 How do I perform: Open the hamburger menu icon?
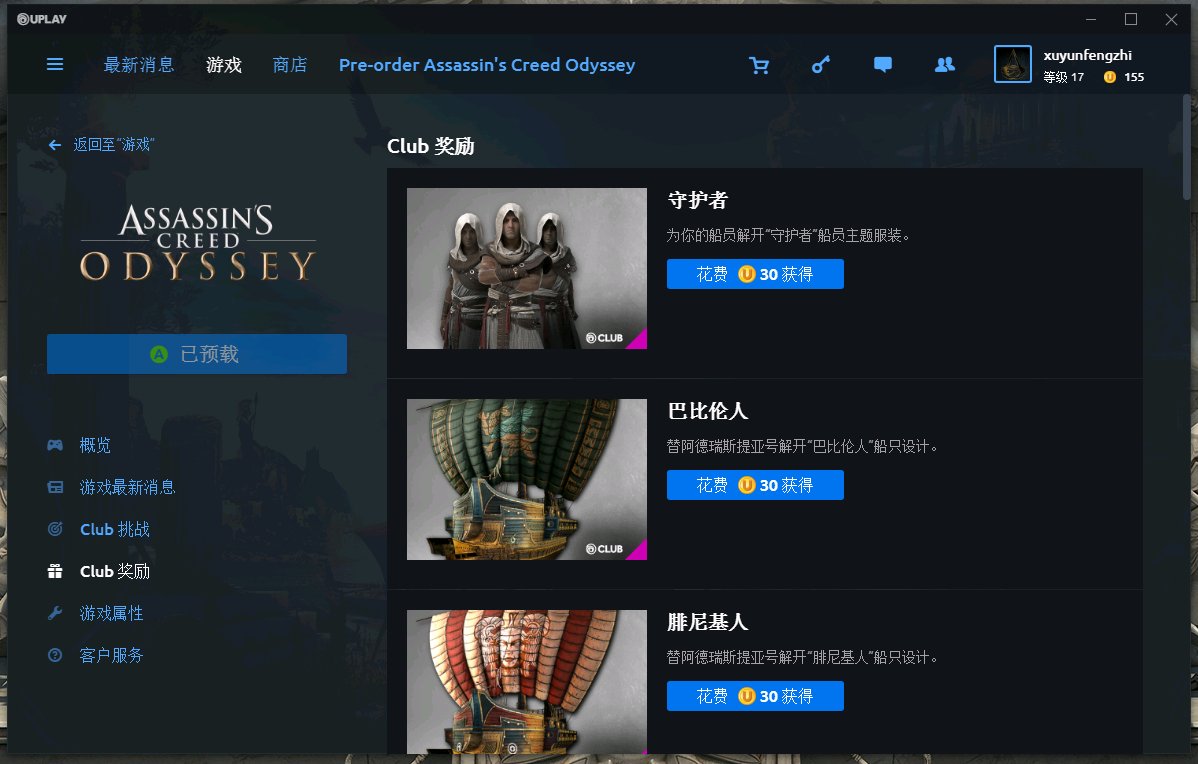point(55,65)
